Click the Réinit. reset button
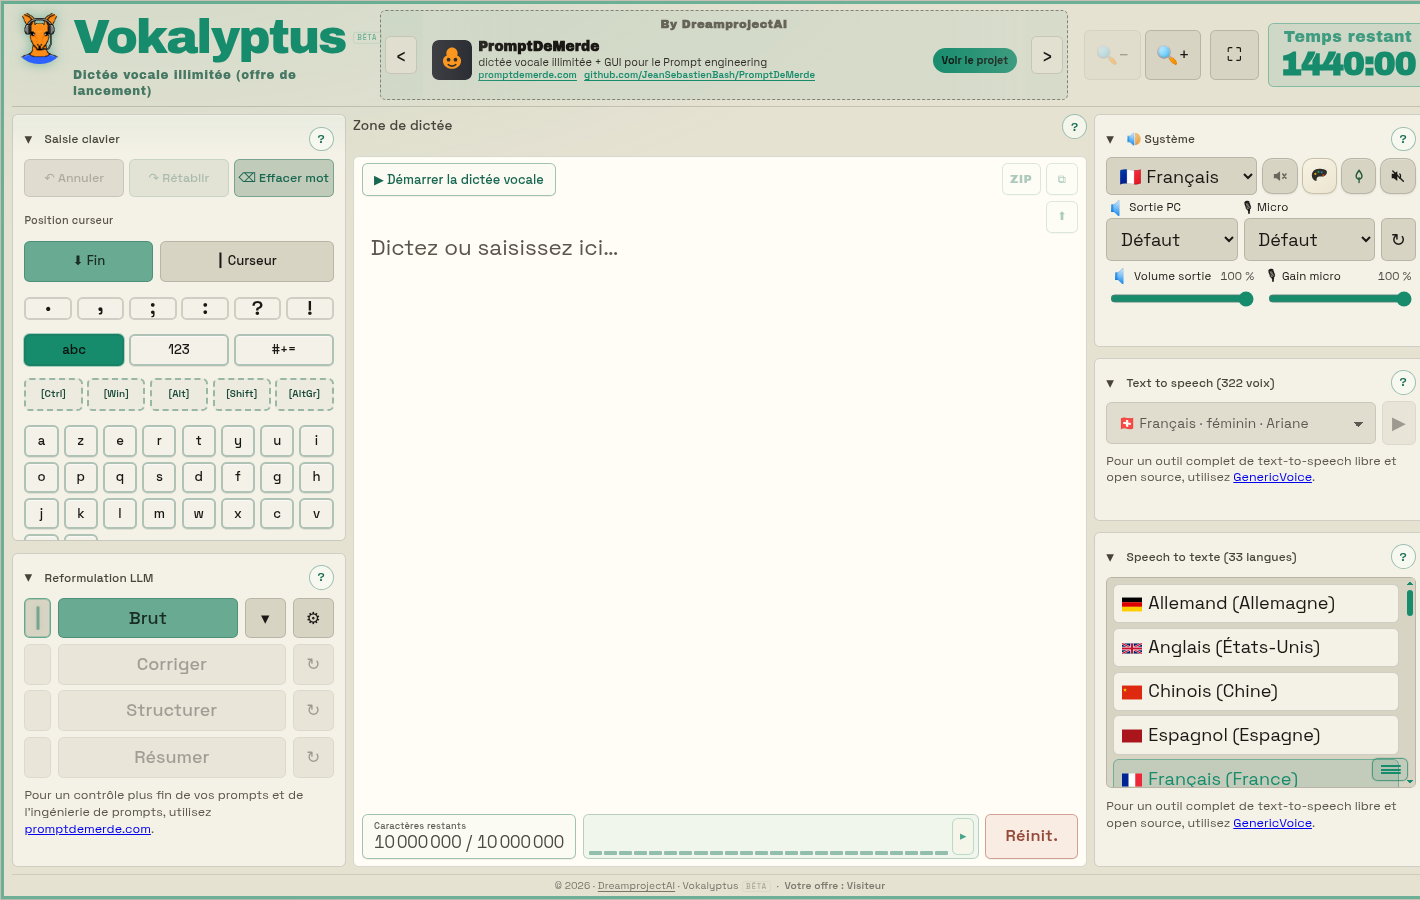Image resolution: width=1420 pixels, height=900 pixels. (1031, 836)
